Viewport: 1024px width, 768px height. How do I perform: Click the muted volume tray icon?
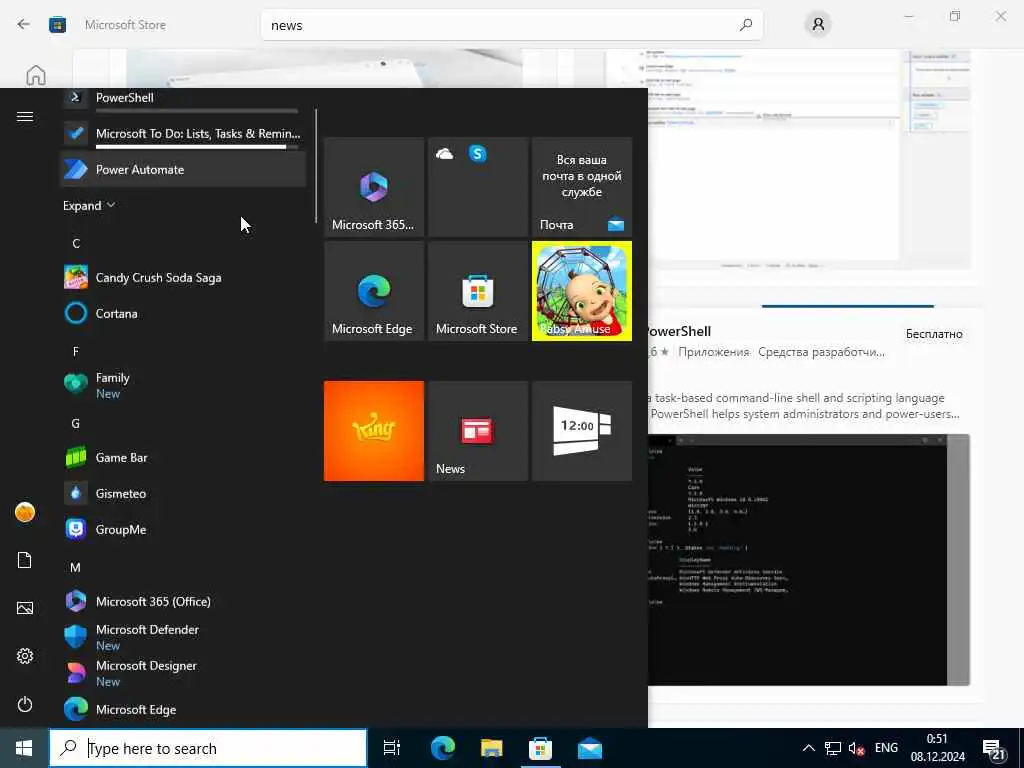856,748
